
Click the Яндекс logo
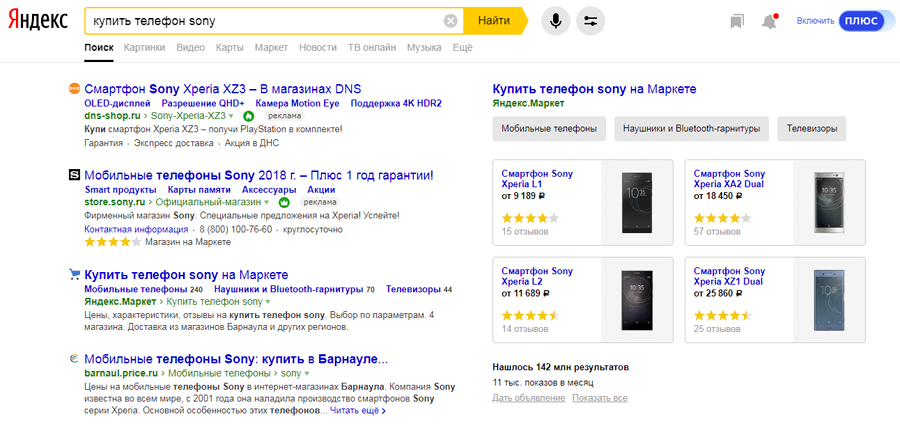37,21
